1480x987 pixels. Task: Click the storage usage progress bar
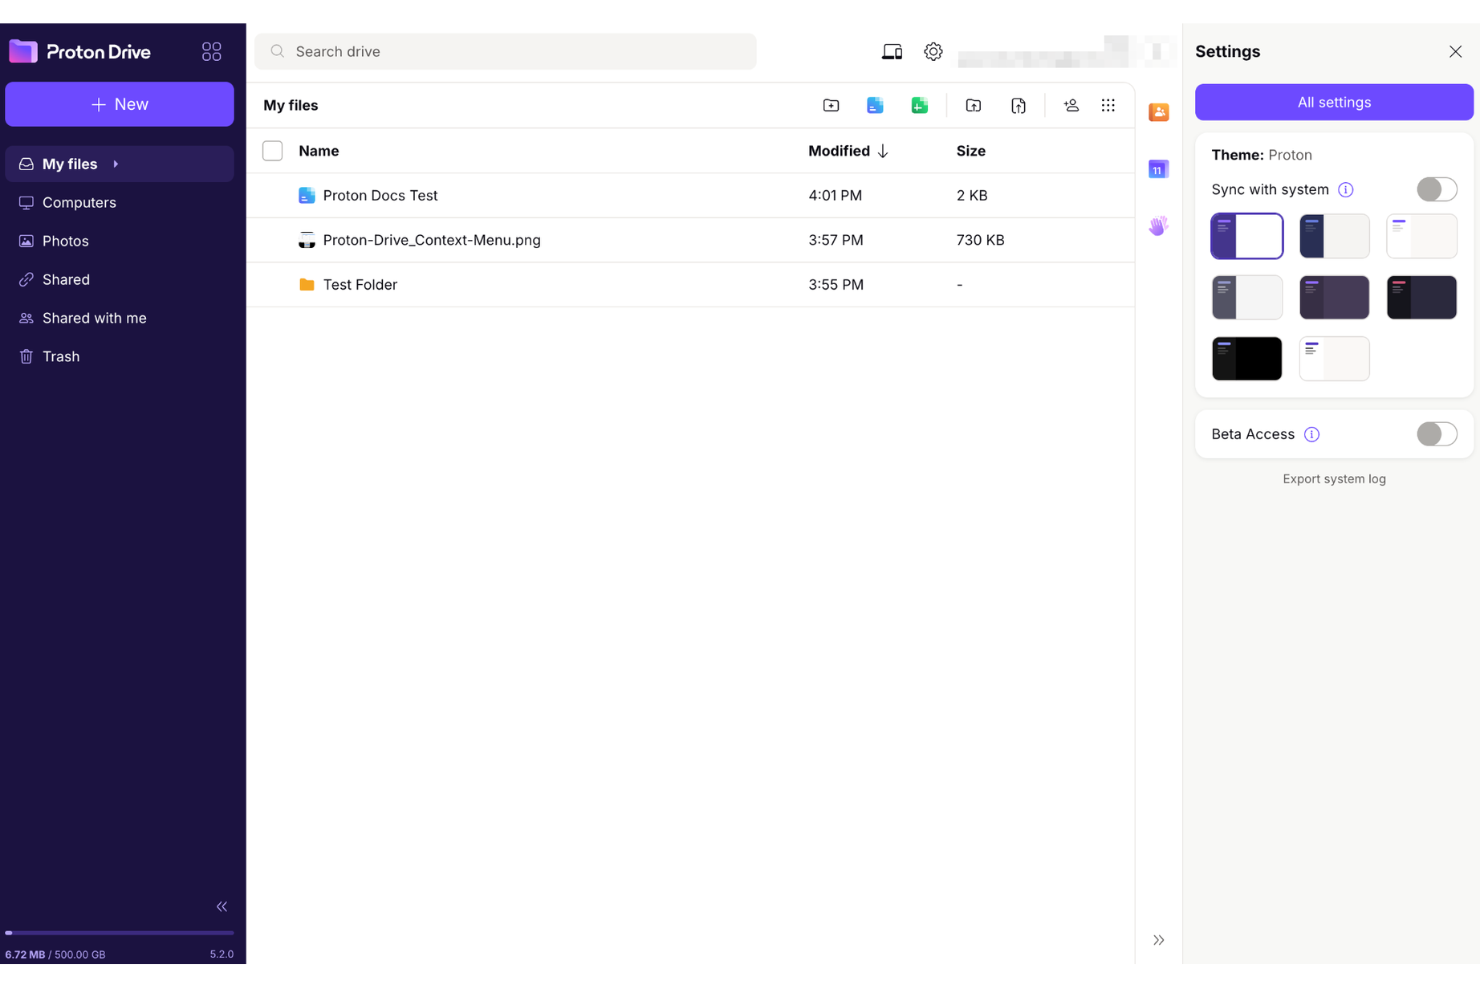(x=119, y=933)
